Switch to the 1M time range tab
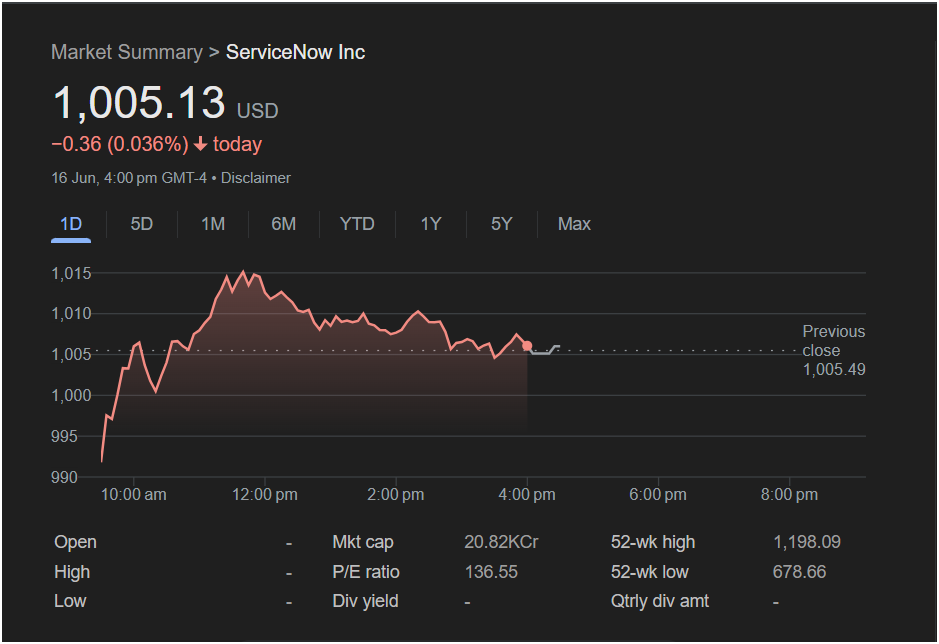939x644 pixels. pyautogui.click(x=213, y=224)
